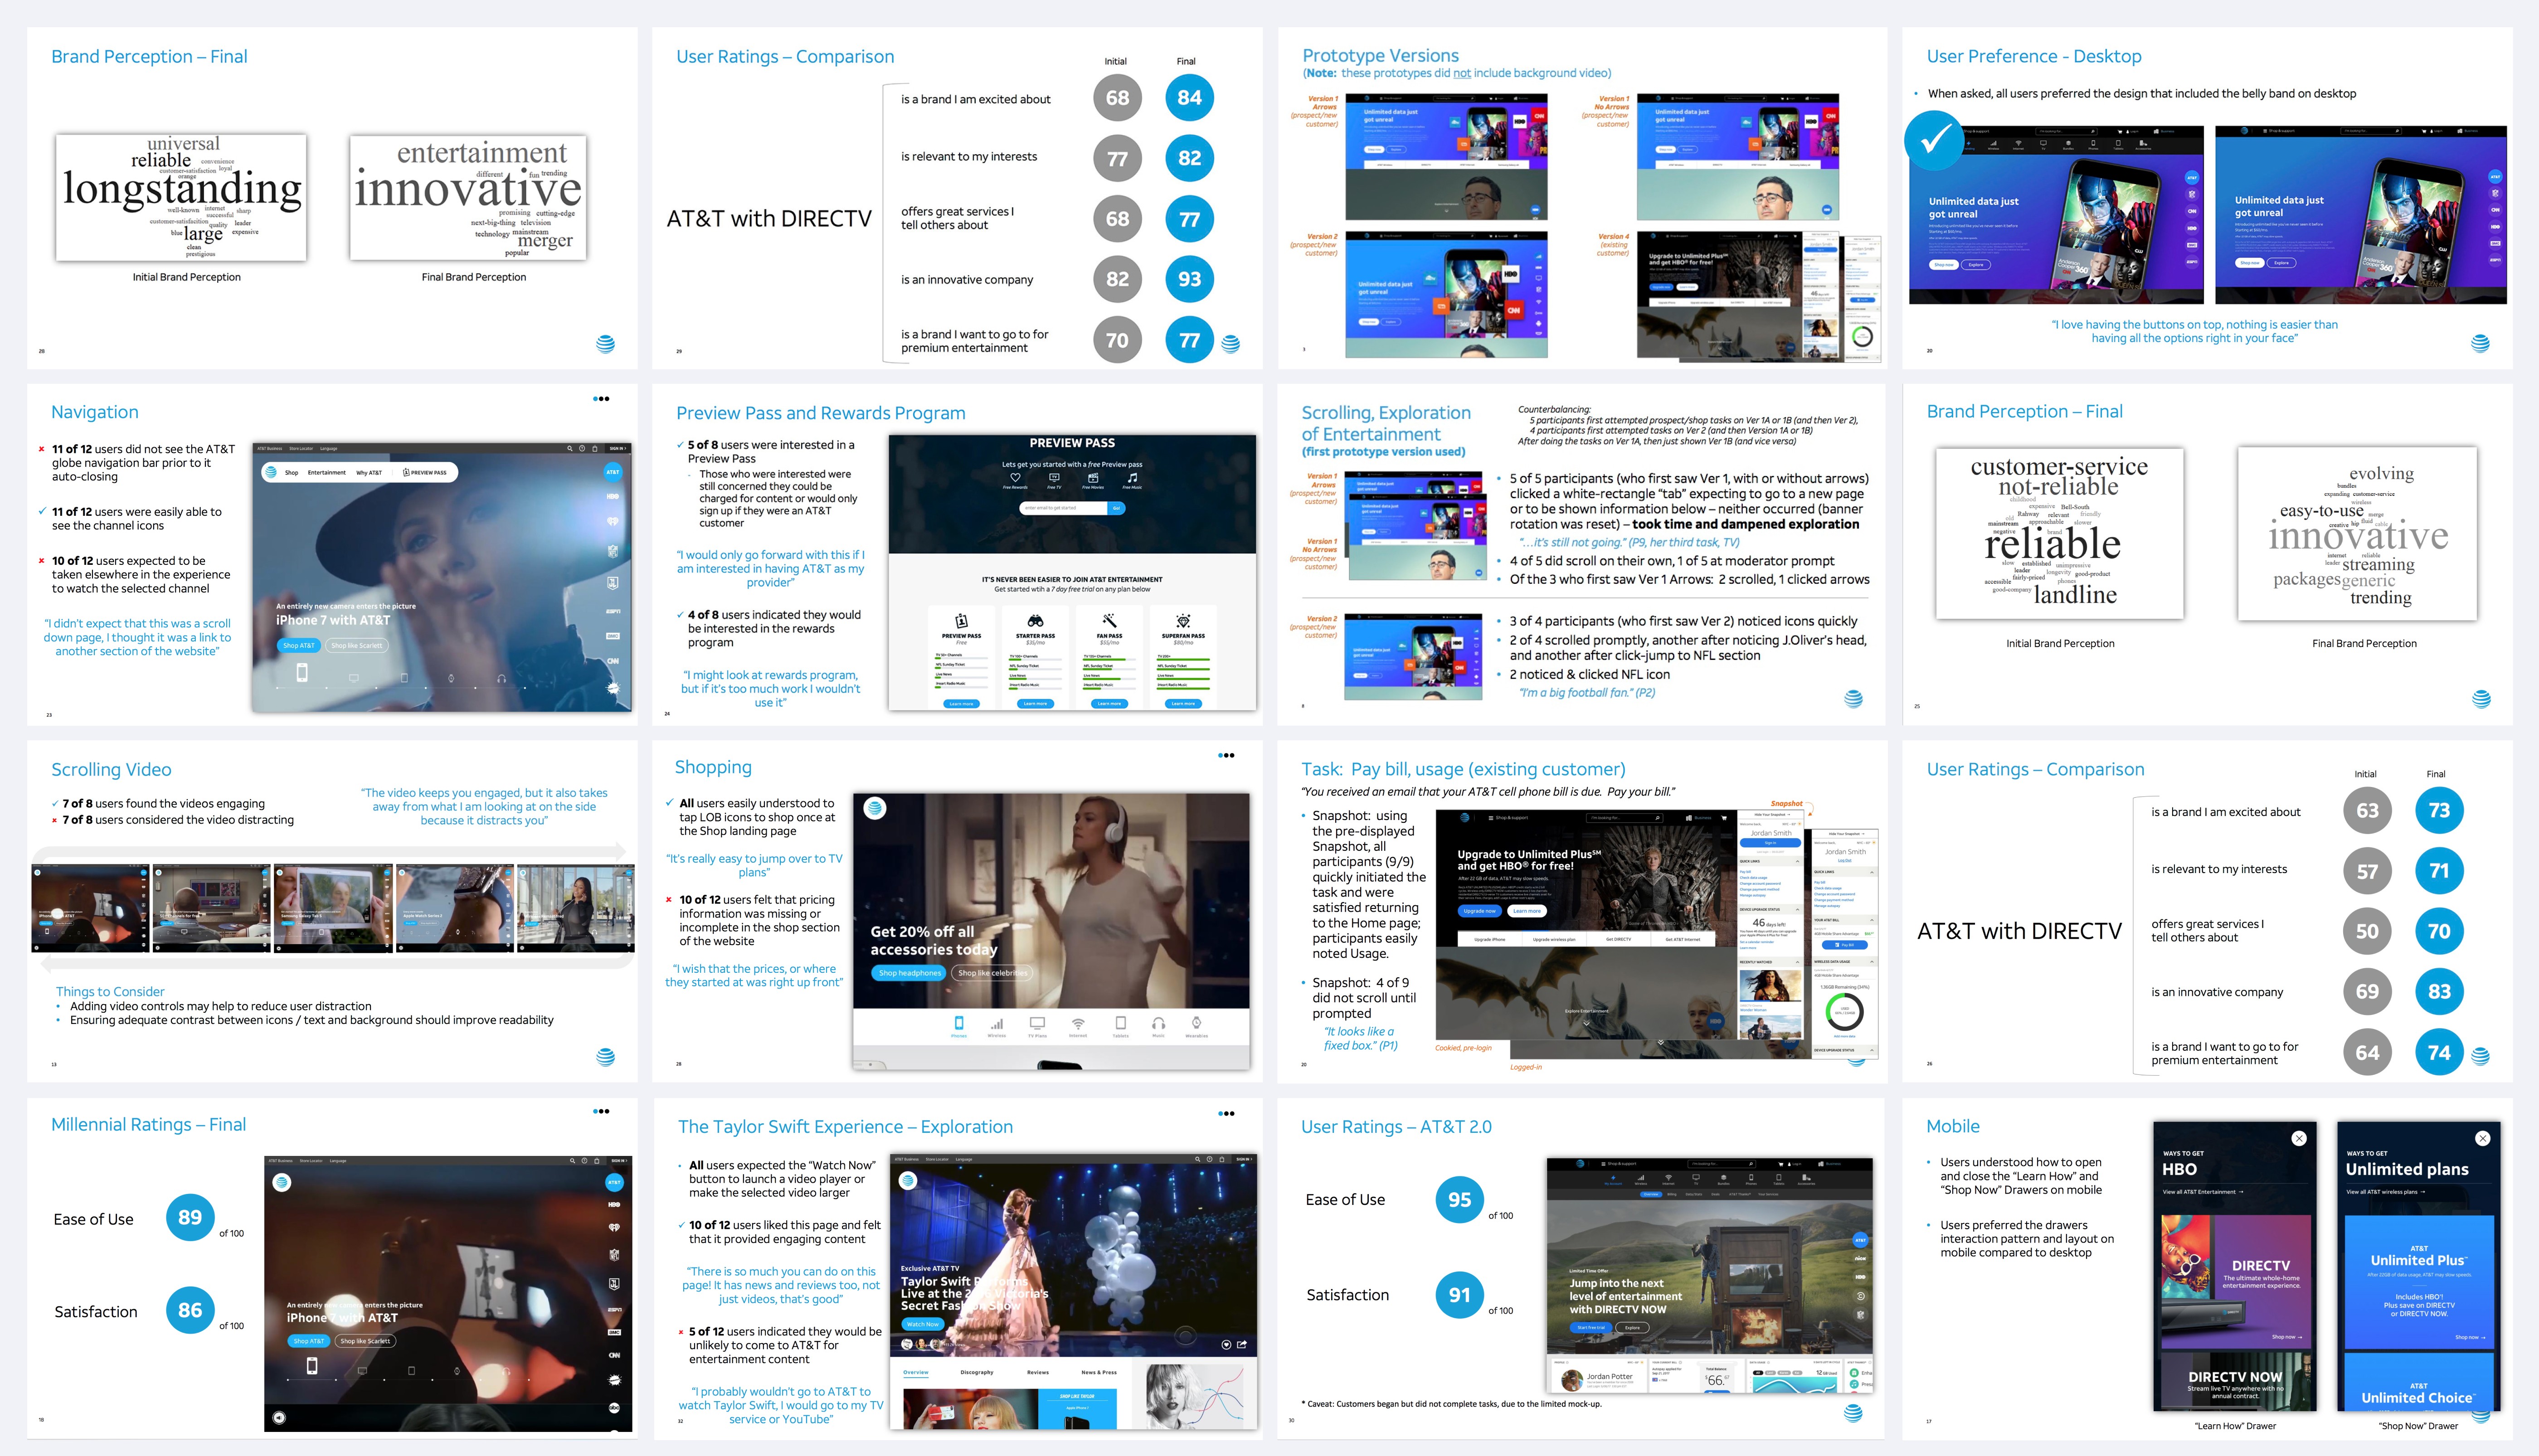This screenshot has width=2539, height=1456.
Task: Select the Music headphones icon in Shopping mockup
Action: (1158, 1024)
